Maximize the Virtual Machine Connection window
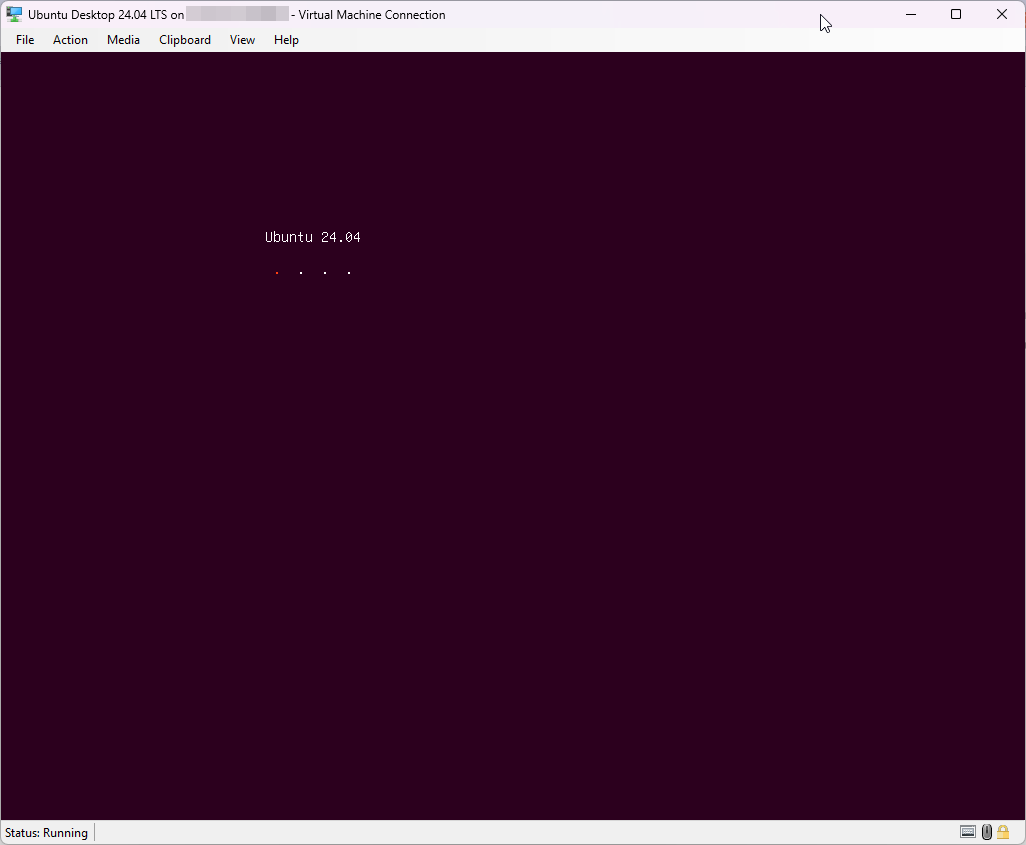 955,14
